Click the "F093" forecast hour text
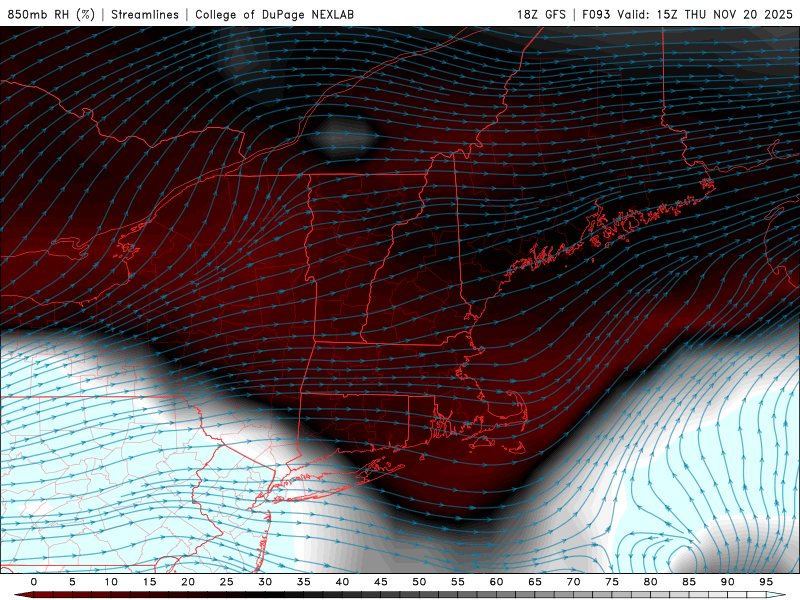This screenshot has height=600, width=800. tap(596, 14)
